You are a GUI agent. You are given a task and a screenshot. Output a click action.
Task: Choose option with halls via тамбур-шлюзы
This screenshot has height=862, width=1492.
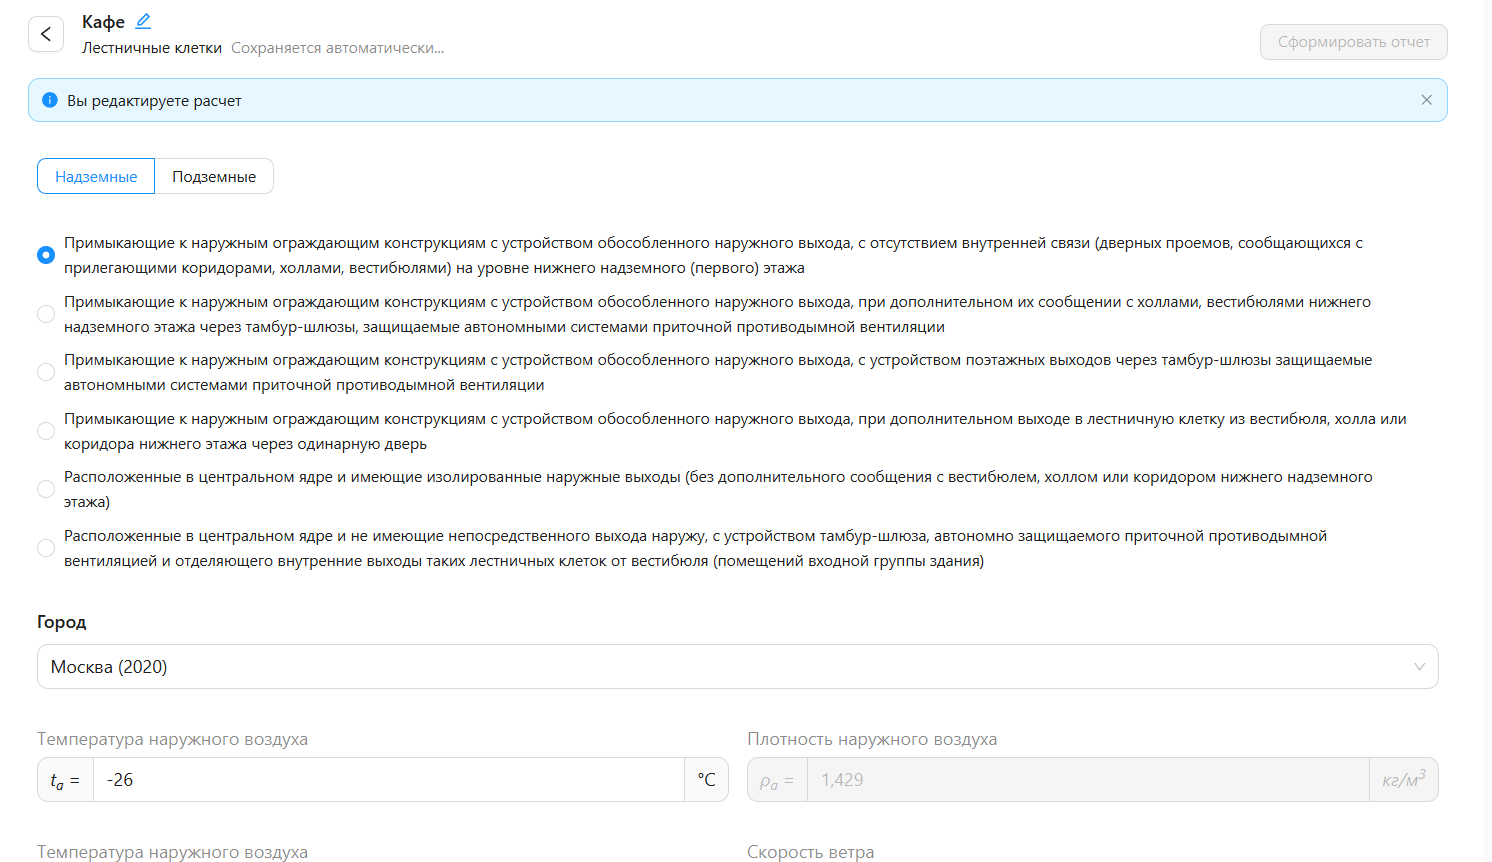(x=46, y=314)
